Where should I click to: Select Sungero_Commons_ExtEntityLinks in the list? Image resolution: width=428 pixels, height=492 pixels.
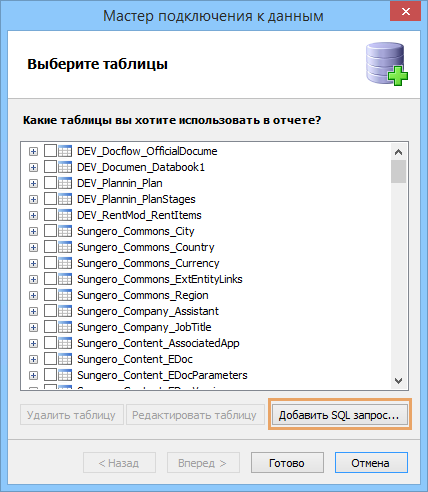pyautogui.click(x=160, y=279)
